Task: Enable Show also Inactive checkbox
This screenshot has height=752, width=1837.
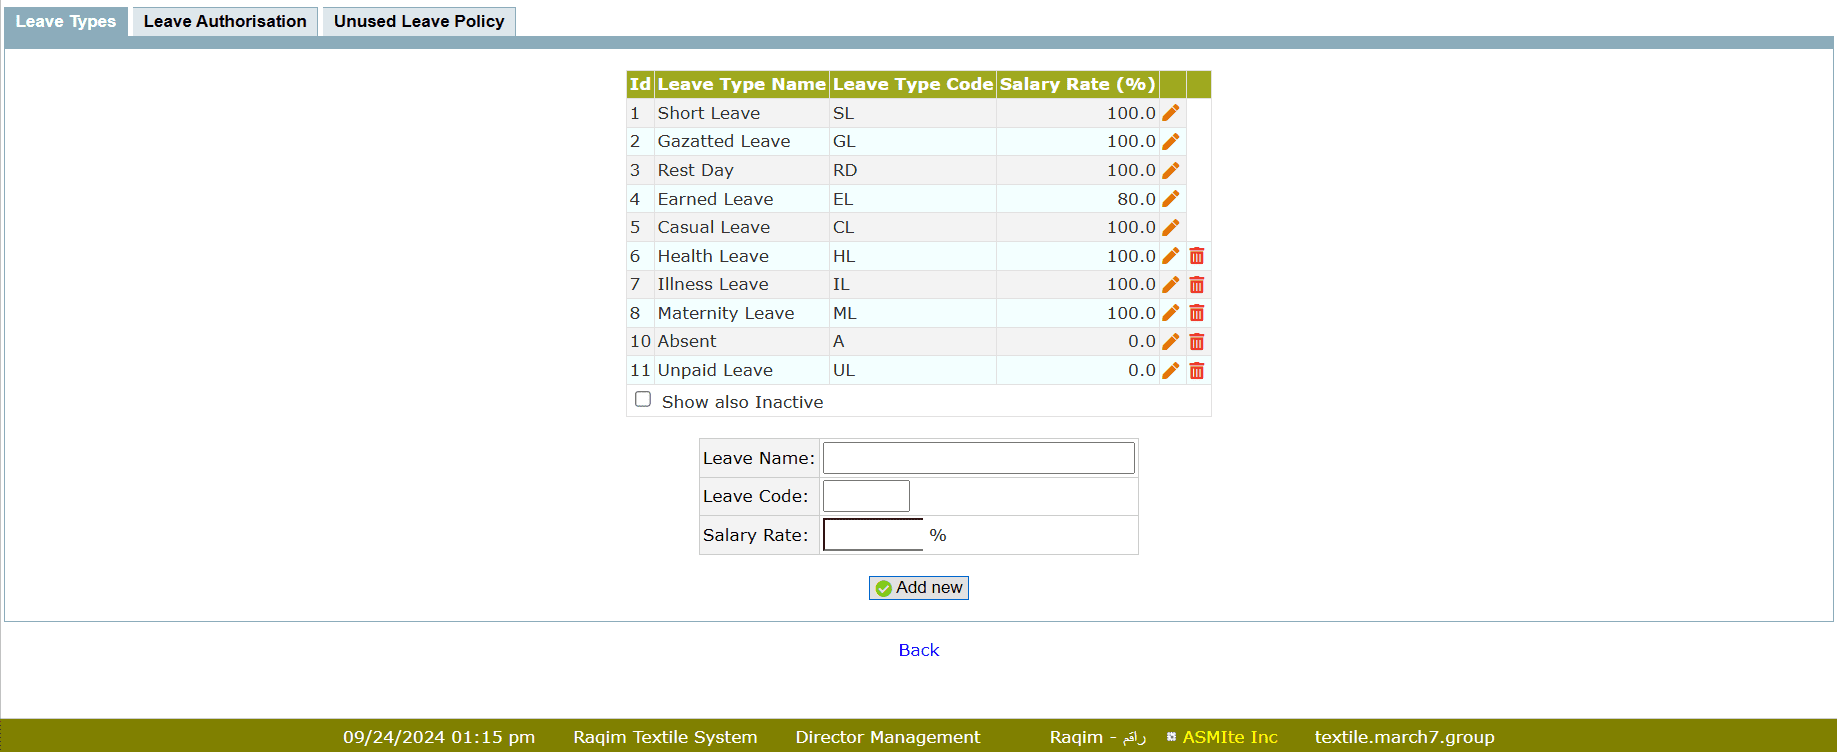Action: coord(643,400)
